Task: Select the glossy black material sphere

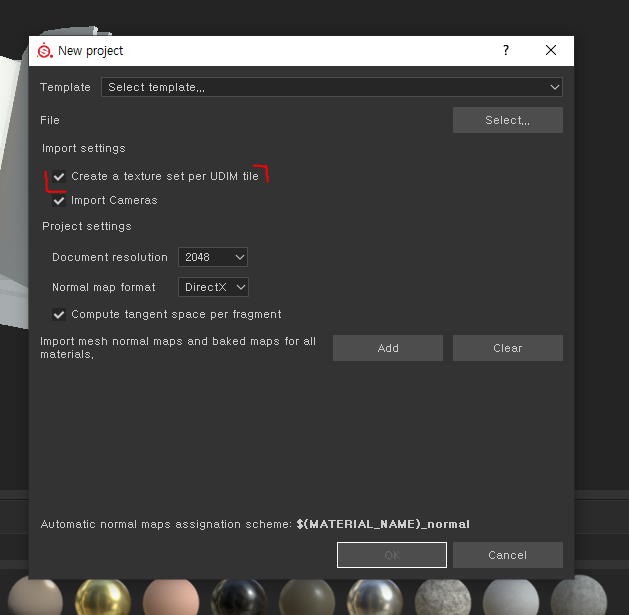Action: click(239, 598)
